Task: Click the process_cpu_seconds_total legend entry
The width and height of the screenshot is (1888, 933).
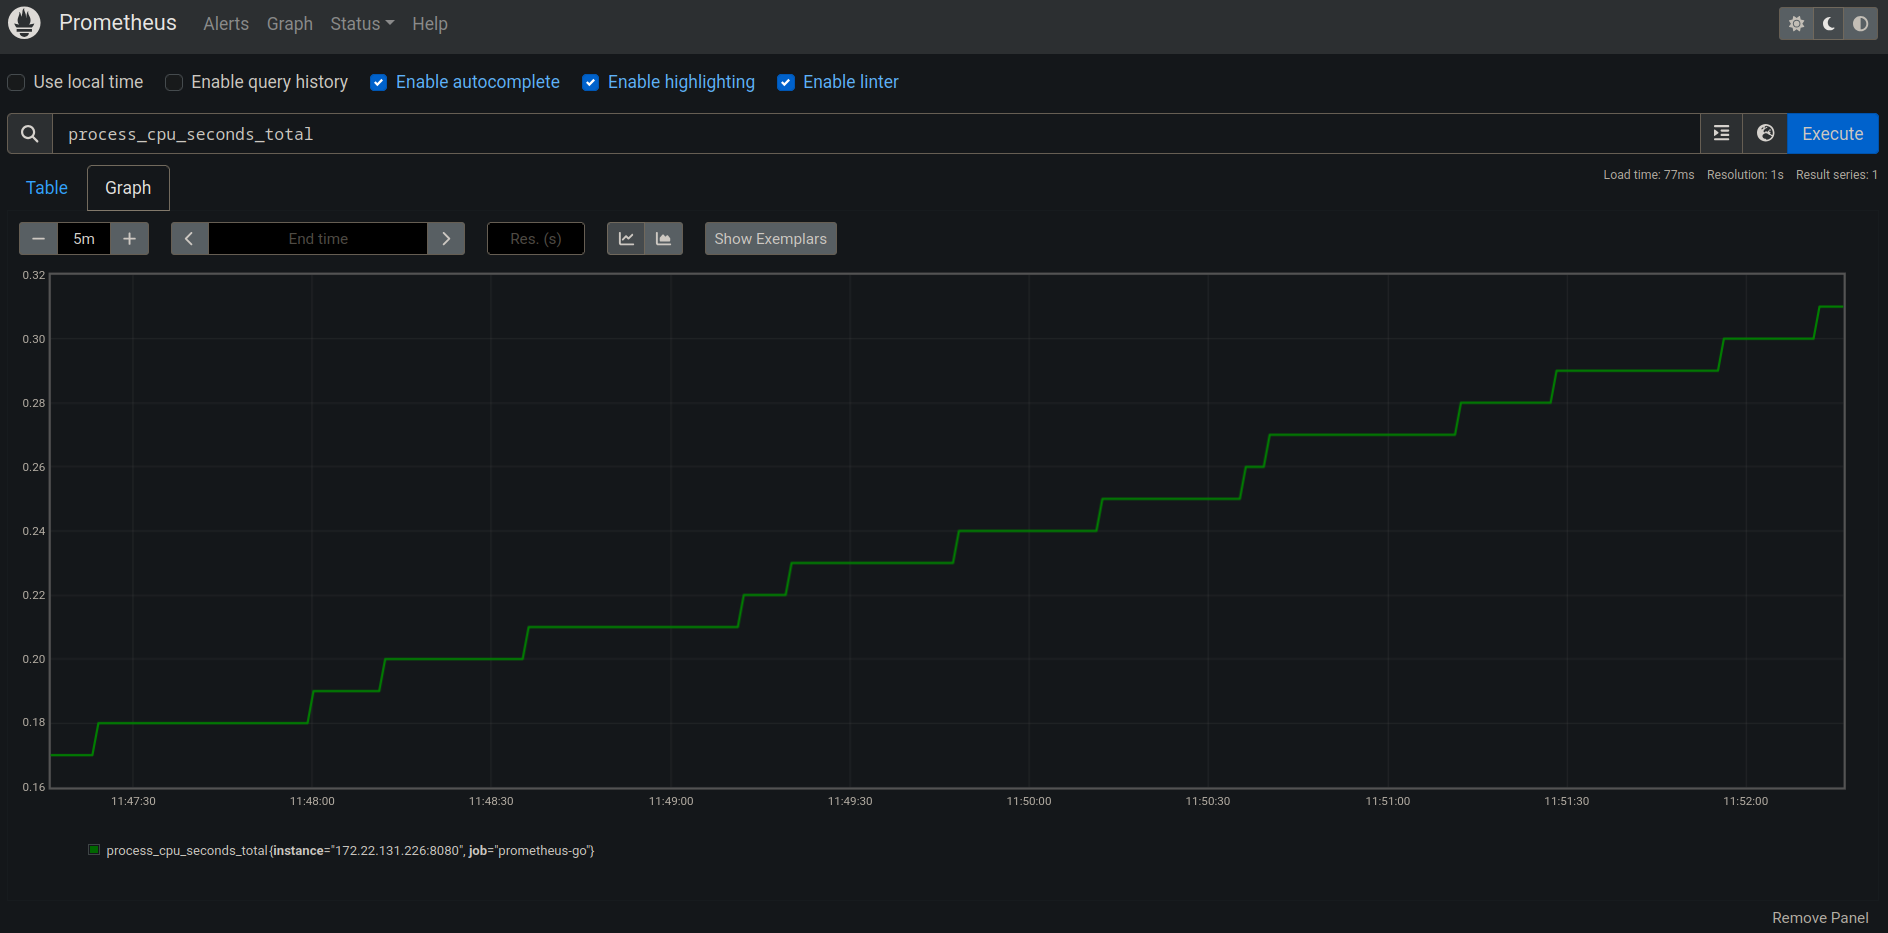Action: click(350, 851)
